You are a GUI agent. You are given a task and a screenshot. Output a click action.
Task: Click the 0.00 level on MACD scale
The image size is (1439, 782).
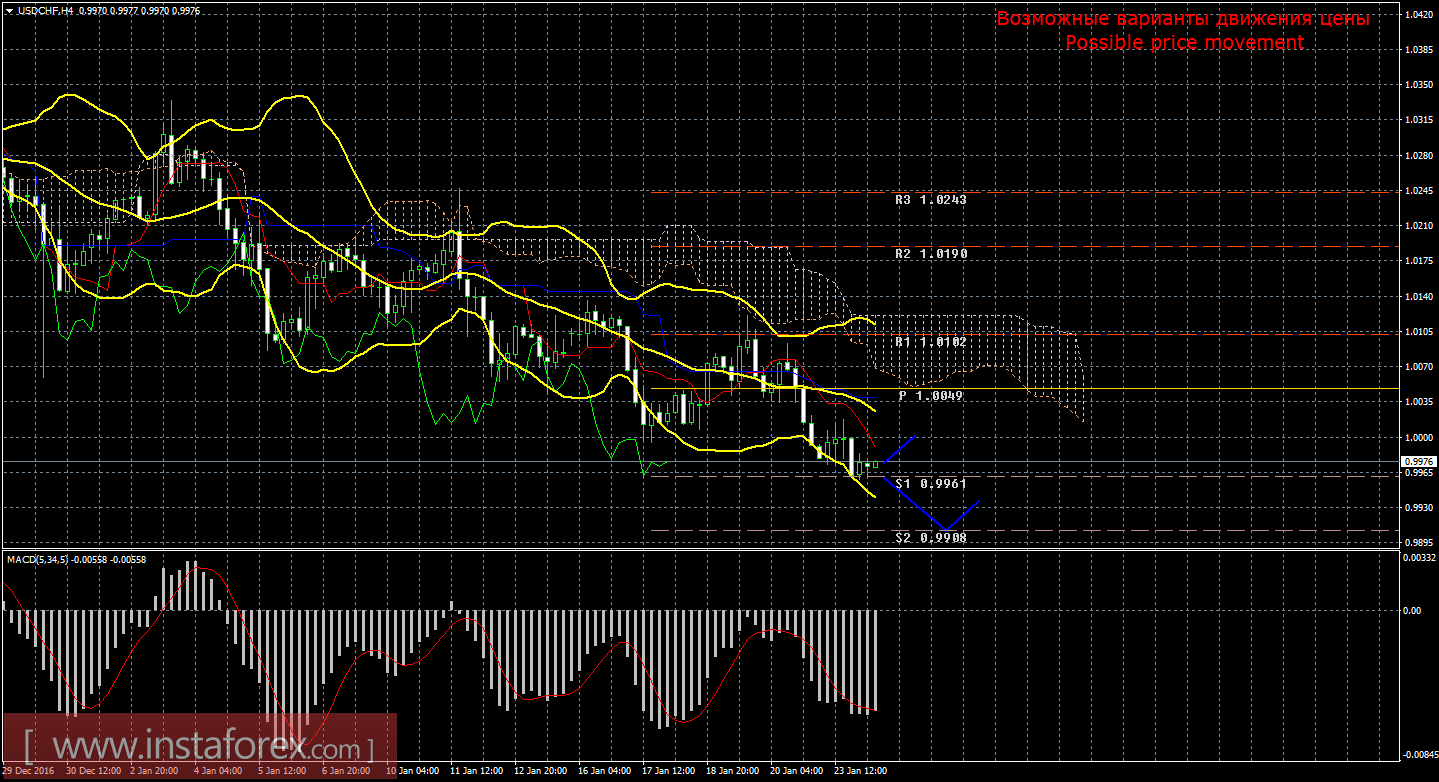pos(1412,610)
